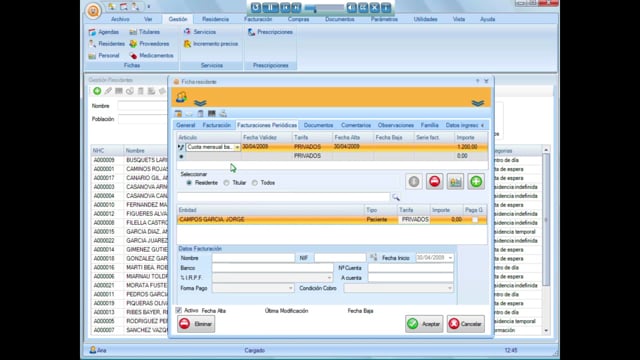Open Residentes in the Gestión ribbon
This screenshot has width=640, height=360.
coord(107,44)
